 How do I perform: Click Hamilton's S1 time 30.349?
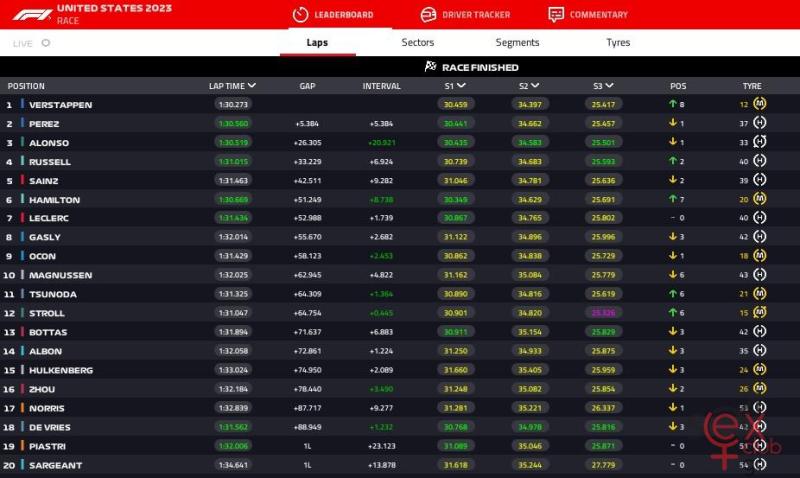(456, 199)
